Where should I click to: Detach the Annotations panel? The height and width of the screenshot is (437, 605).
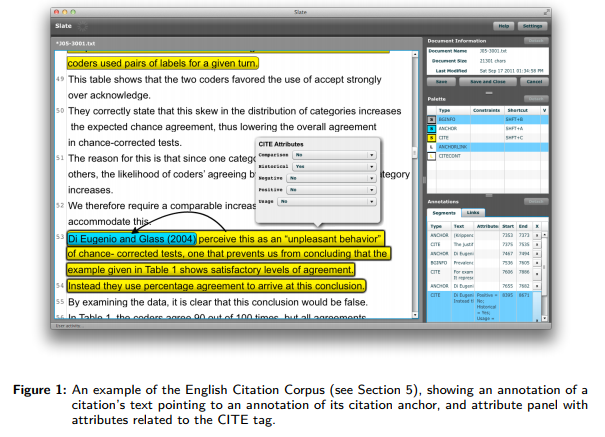pyautogui.click(x=536, y=201)
